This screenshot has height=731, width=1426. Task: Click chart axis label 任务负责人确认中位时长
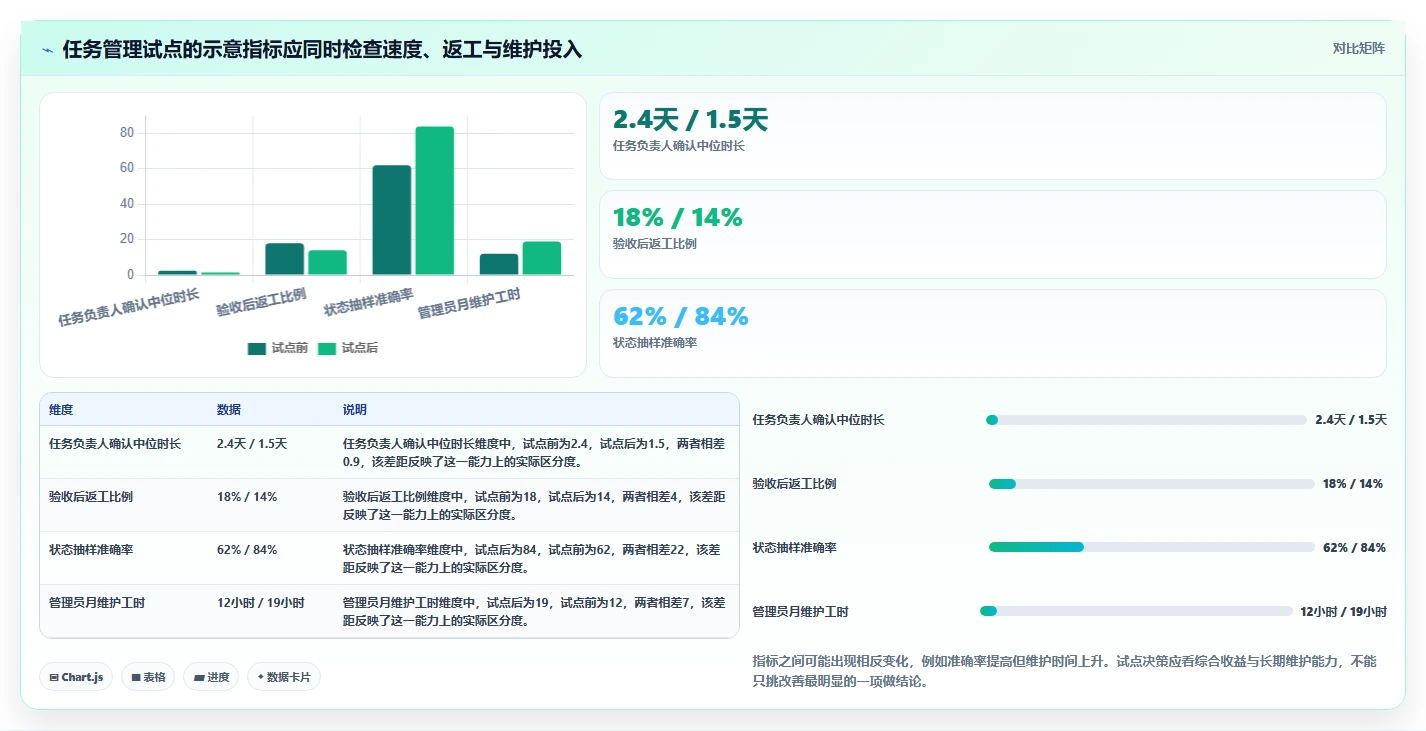pos(129,307)
